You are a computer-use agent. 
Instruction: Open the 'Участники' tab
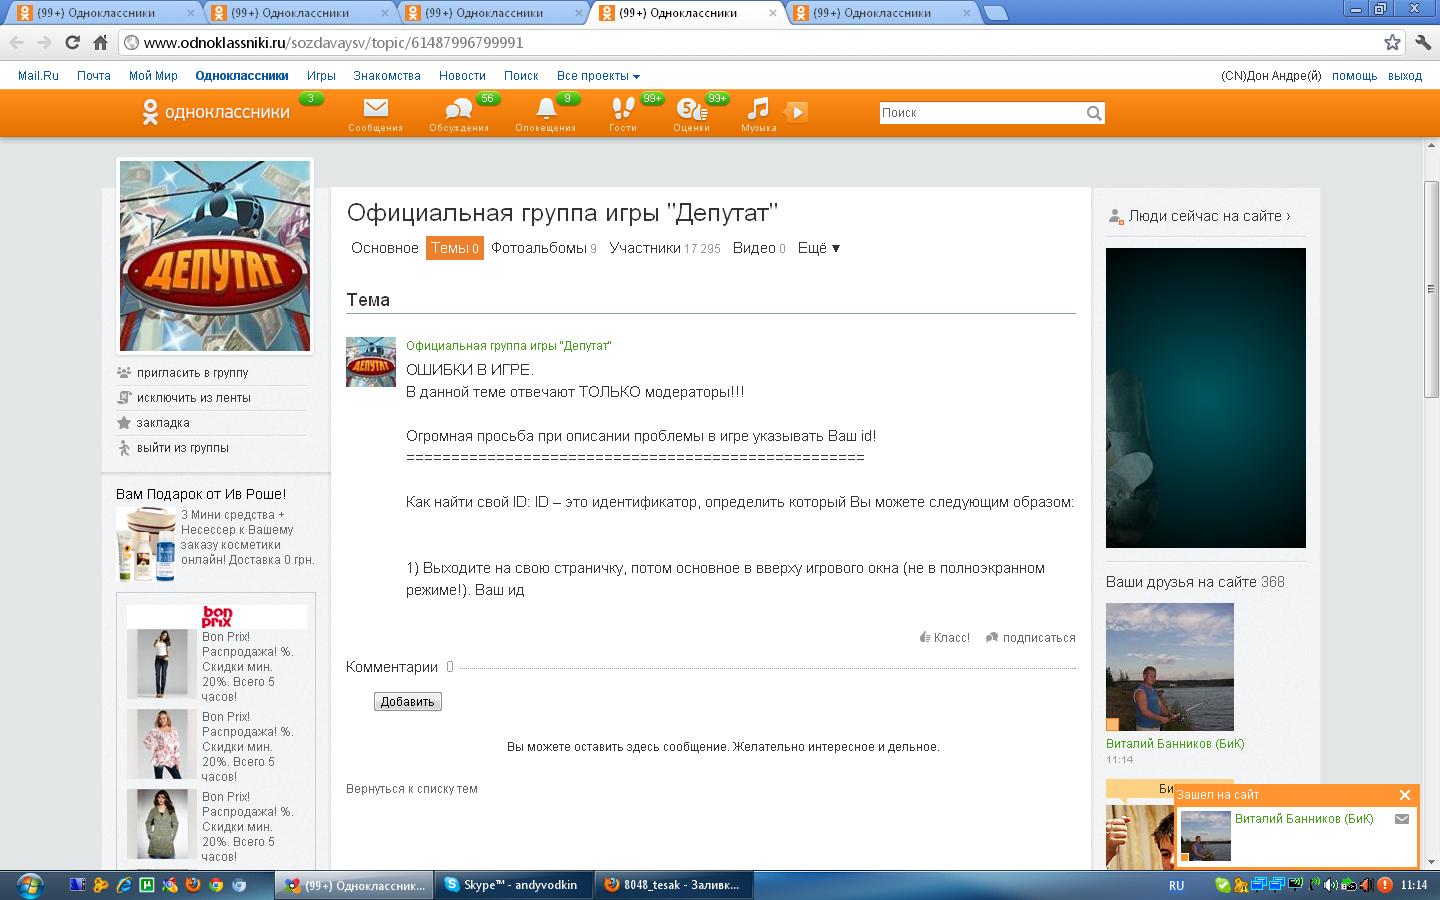click(665, 248)
